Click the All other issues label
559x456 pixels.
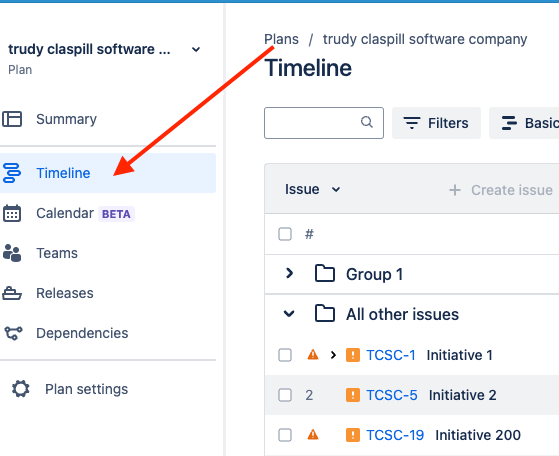402,314
